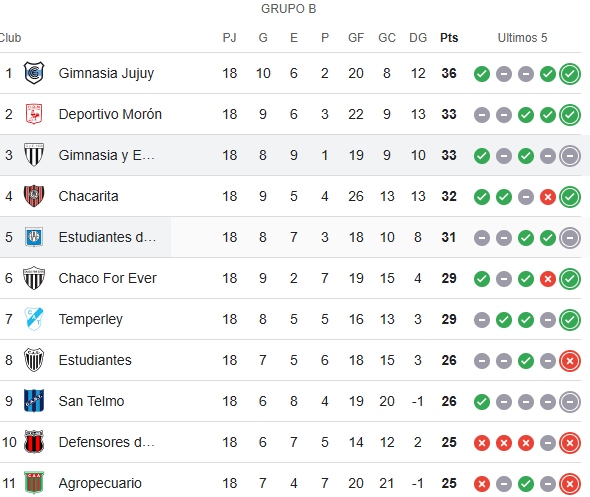This screenshot has width=590, height=497.
Task: Open the Chaco For Ever team link
Action: [107, 278]
